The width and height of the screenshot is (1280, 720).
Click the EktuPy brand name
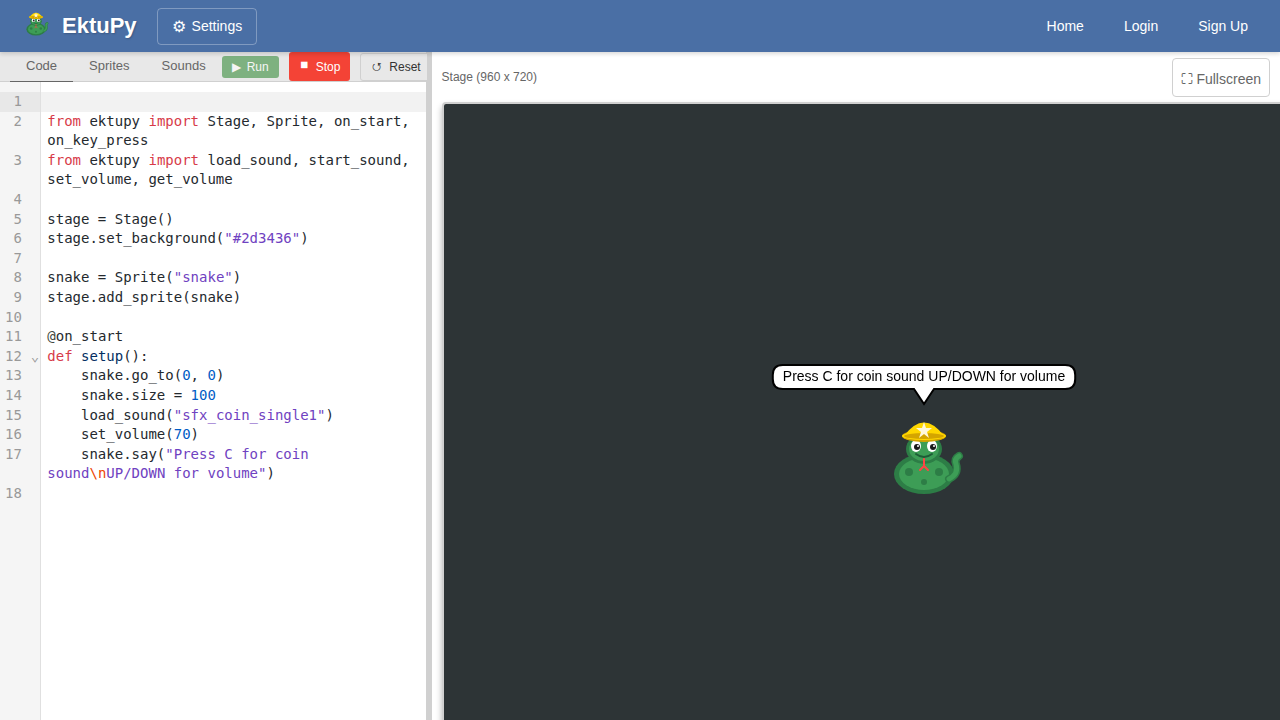tap(99, 26)
